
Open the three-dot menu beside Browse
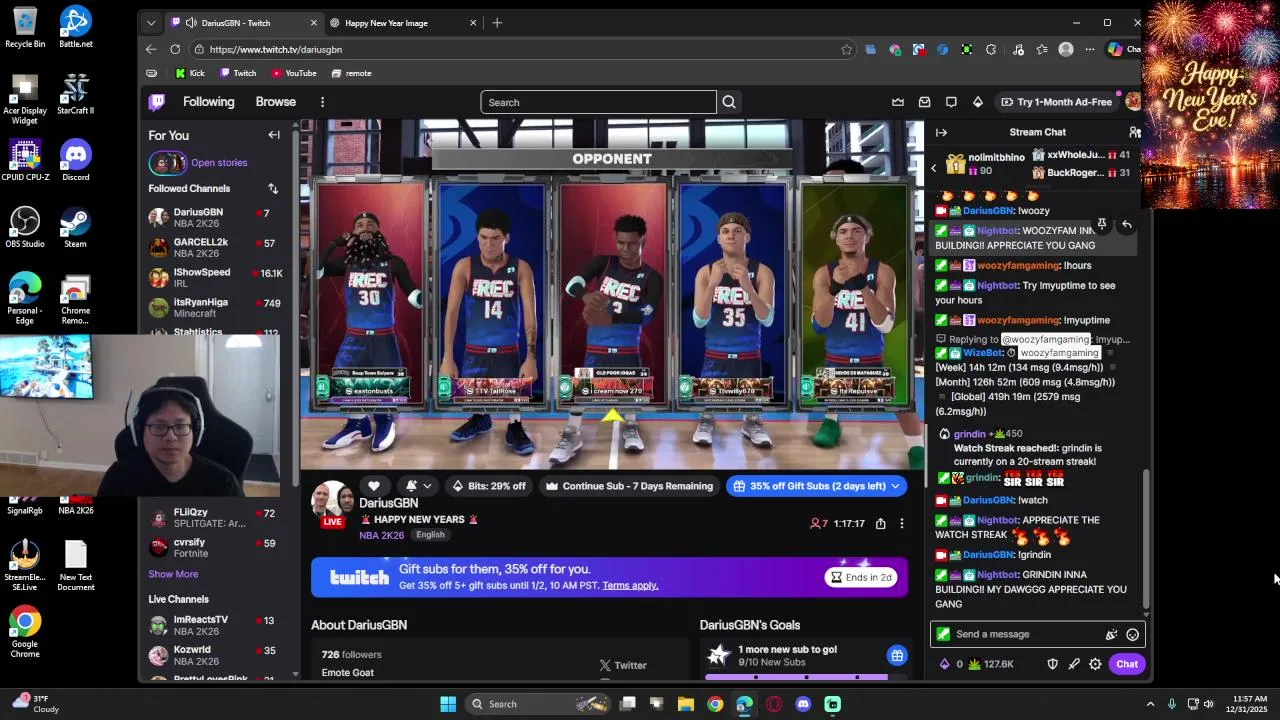point(322,102)
